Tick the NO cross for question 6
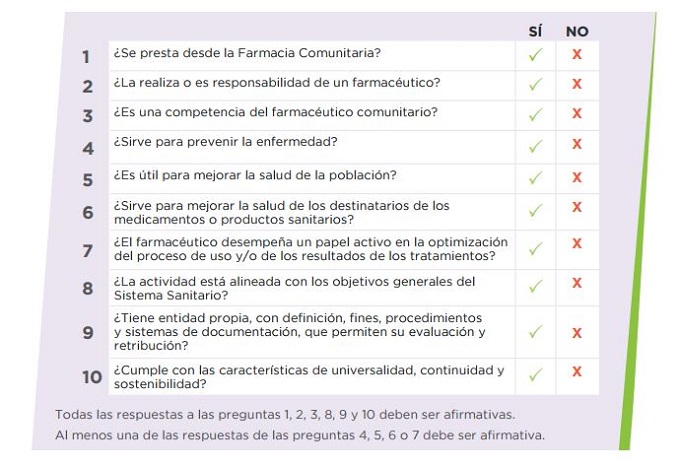 pos(577,209)
